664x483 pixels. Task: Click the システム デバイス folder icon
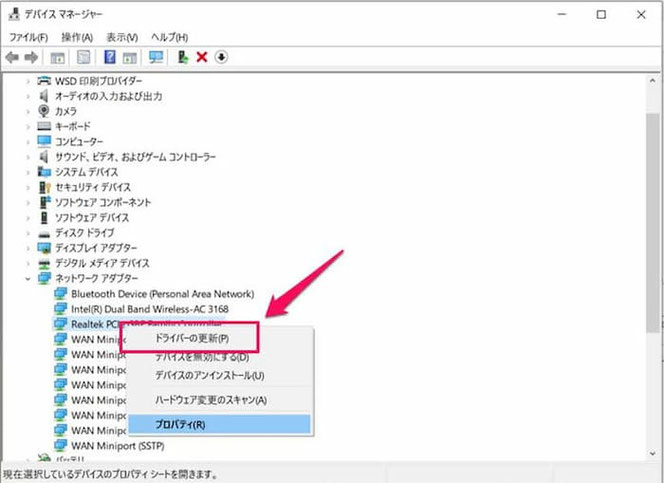tap(44, 171)
